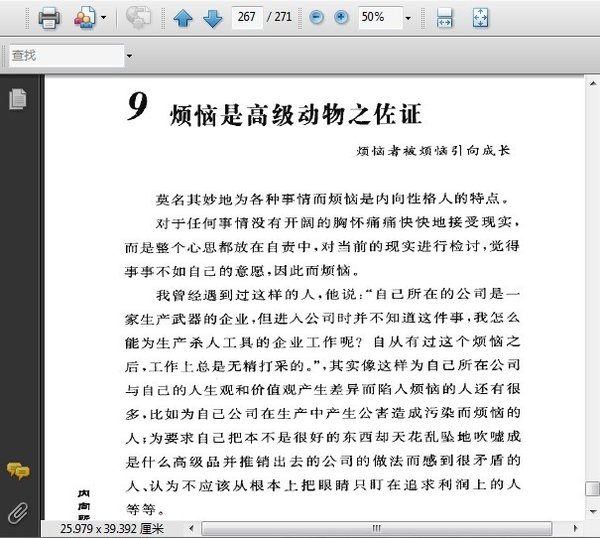Click the line starting 事事不如自己的意愿

(x=243, y=271)
